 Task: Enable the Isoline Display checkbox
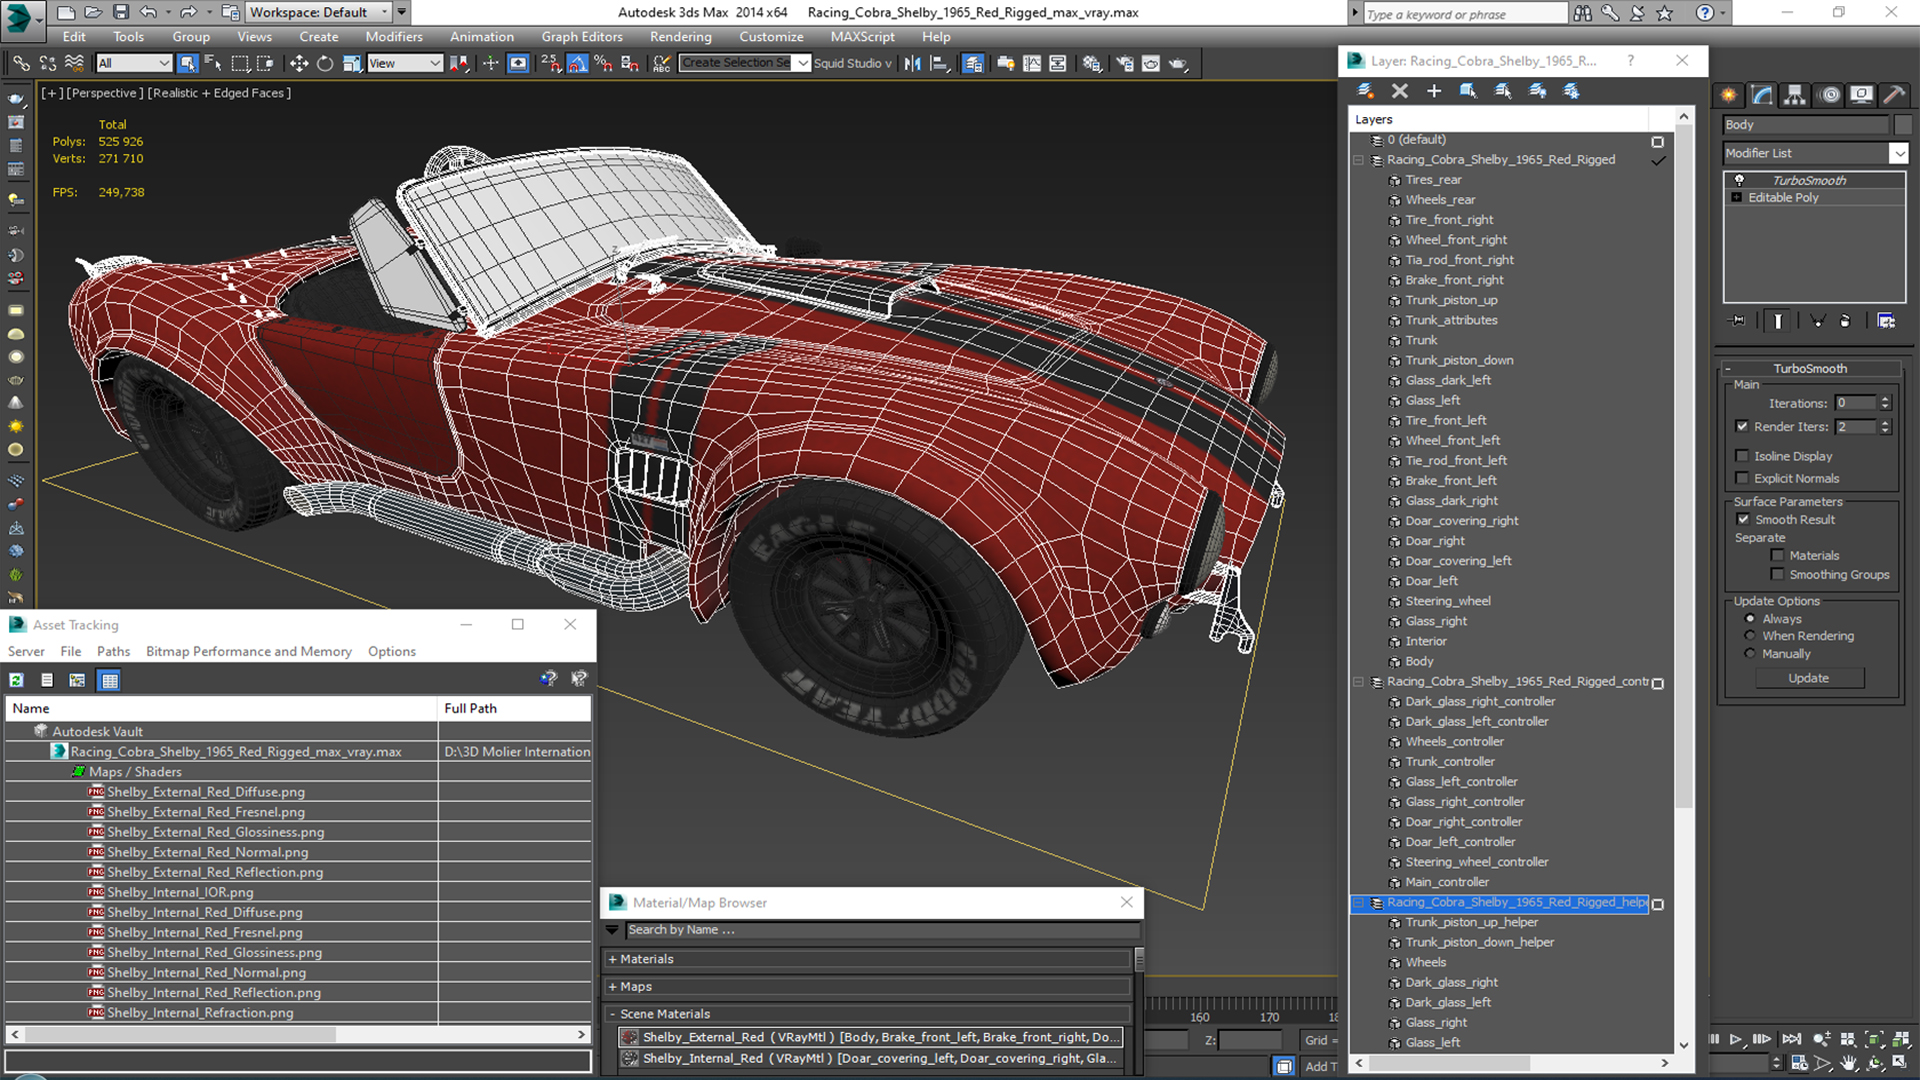tap(1742, 456)
